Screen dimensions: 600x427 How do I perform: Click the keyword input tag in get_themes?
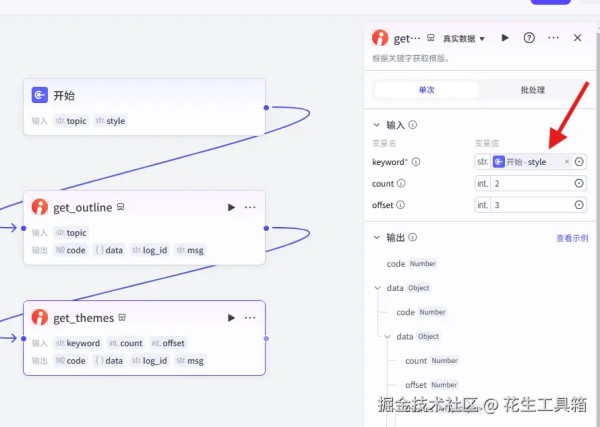pos(78,343)
